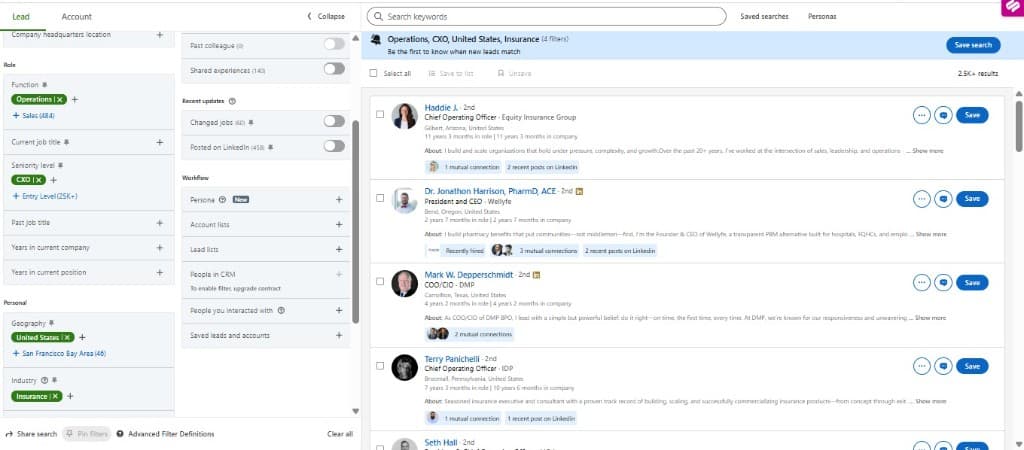Check the box for Haddie J.
The width and height of the screenshot is (1024, 450).
click(380, 114)
